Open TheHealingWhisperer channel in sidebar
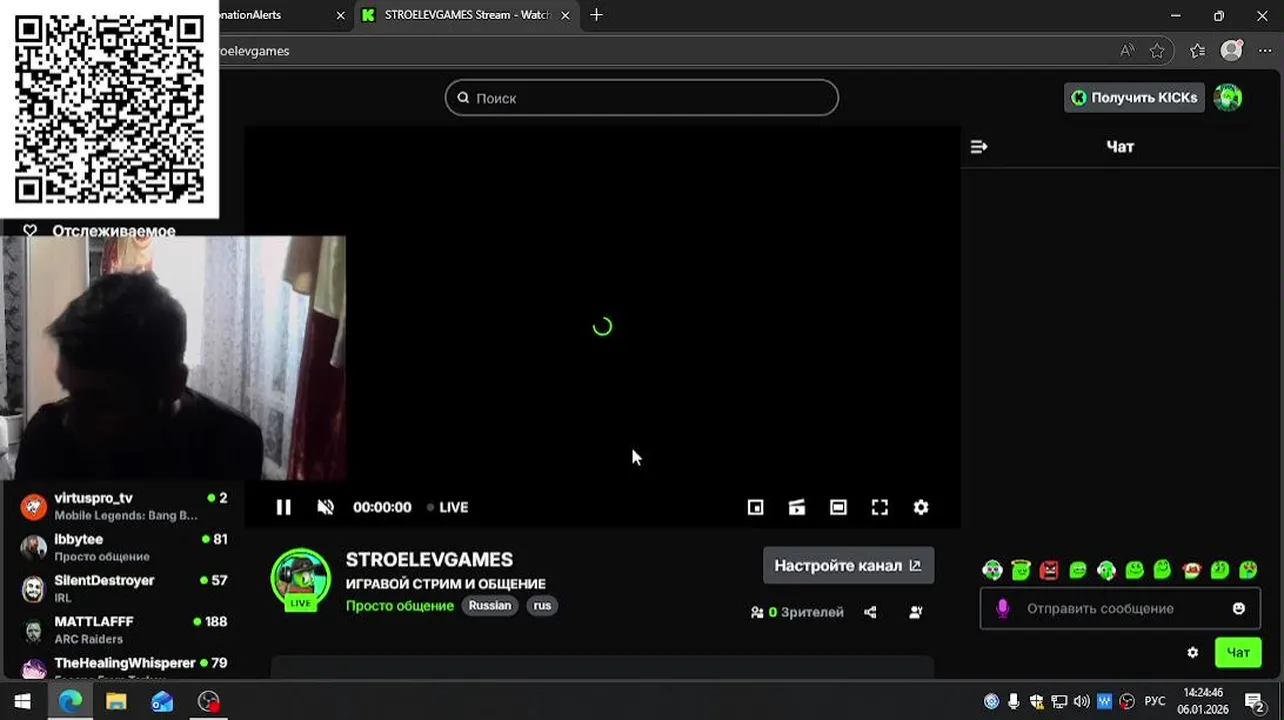The width and height of the screenshot is (1284, 720). coord(125,667)
